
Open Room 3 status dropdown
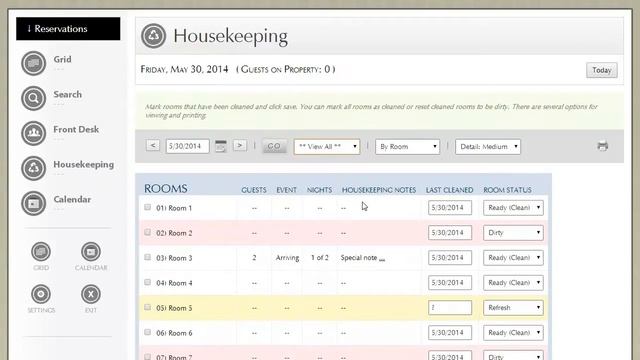(x=513, y=258)
